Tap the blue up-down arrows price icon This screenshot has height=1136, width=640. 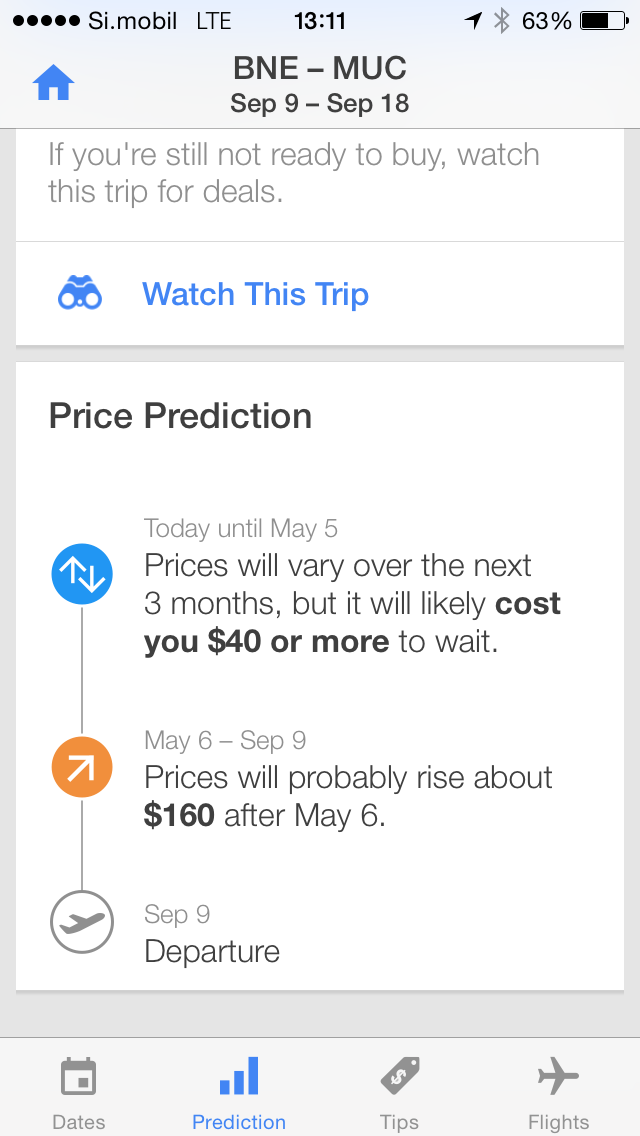tap(82, 575)
